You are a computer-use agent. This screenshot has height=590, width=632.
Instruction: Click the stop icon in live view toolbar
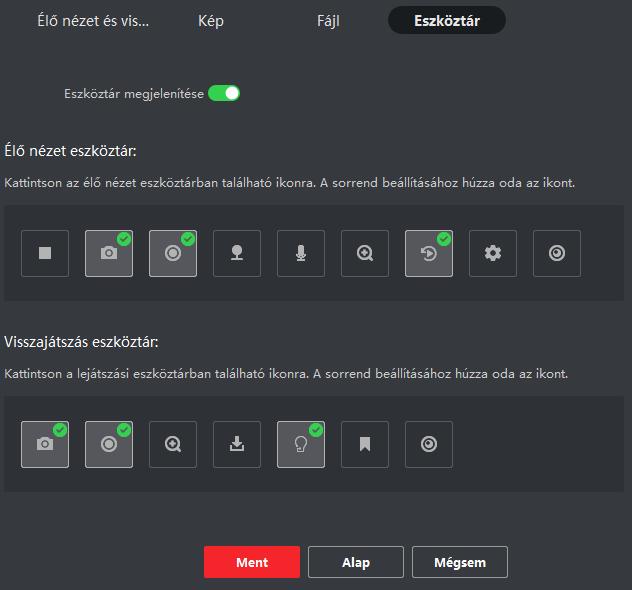pos(45,253)
